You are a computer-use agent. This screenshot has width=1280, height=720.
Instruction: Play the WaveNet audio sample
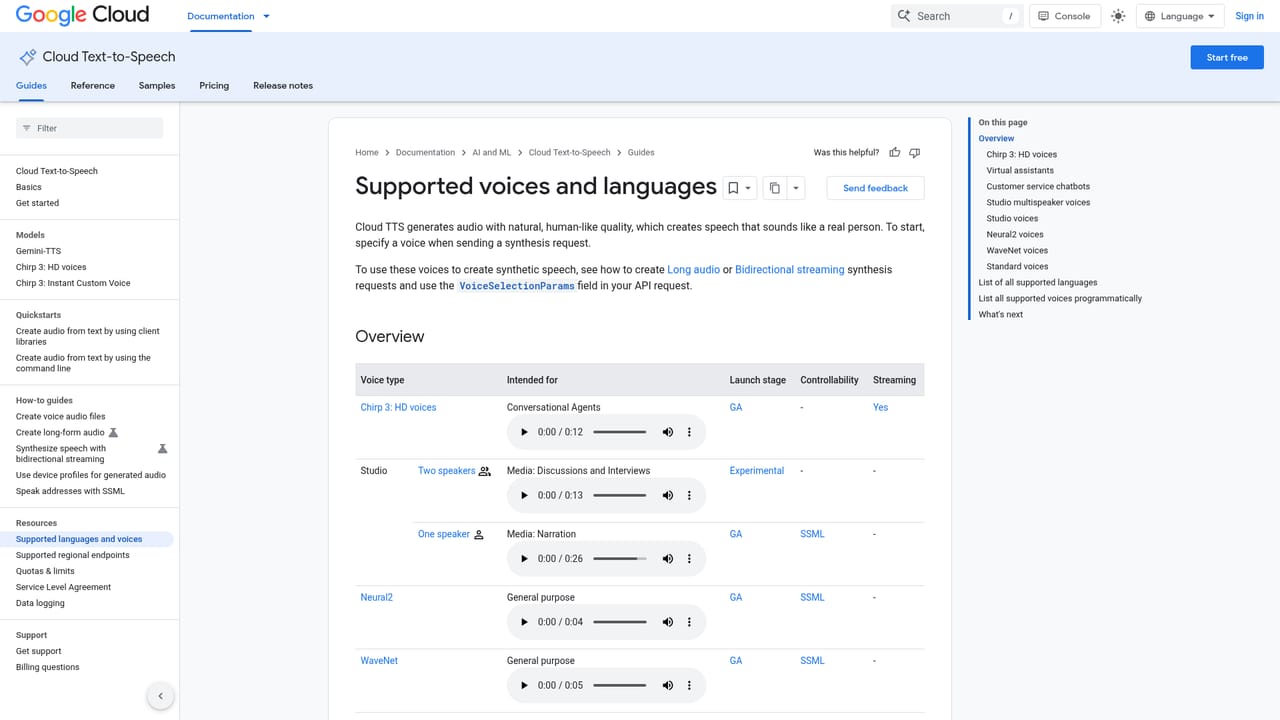point(523,685)
